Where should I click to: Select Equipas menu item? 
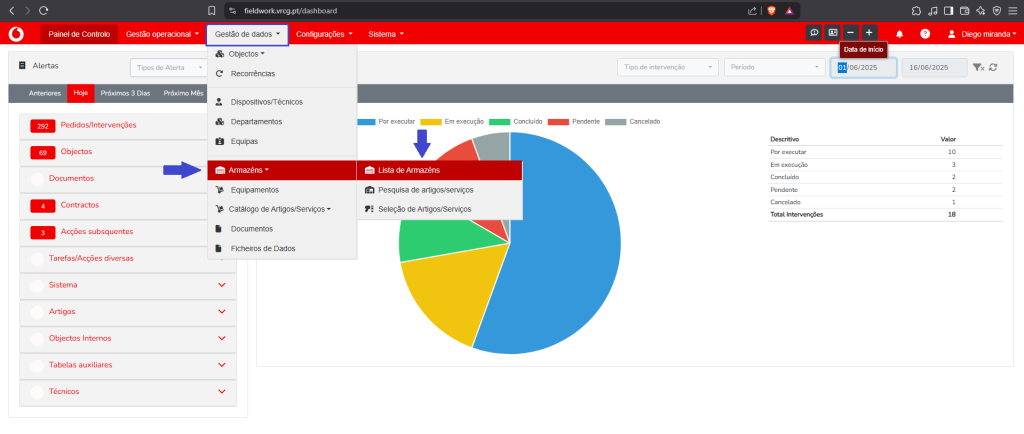[x=282, y=141]
